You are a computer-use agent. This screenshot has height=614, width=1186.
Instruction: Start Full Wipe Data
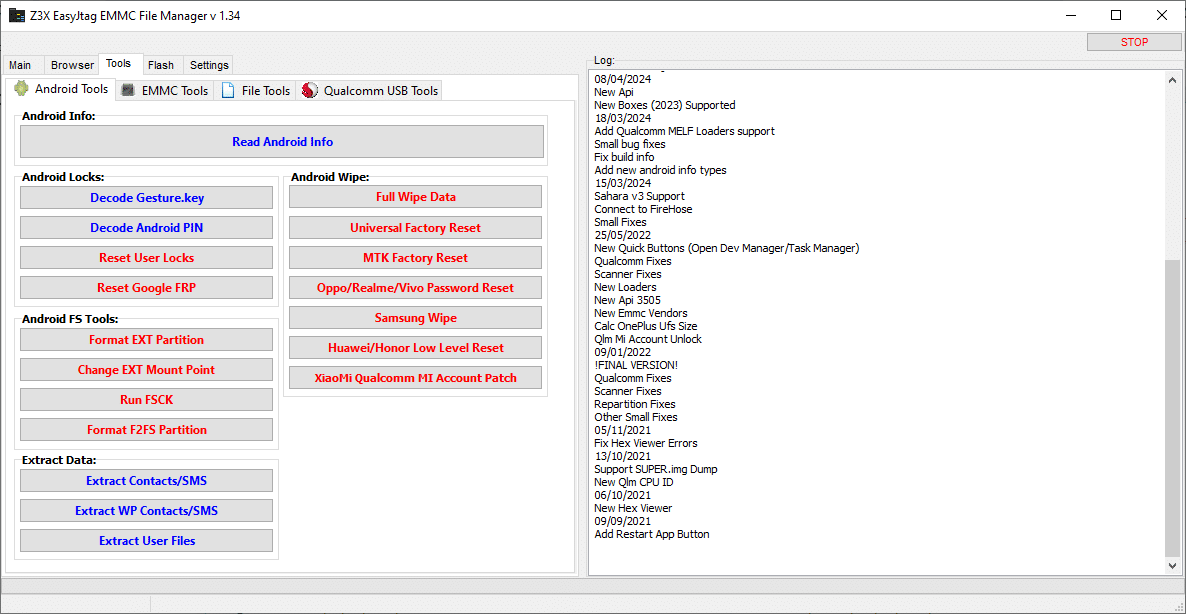coord(415,197)
